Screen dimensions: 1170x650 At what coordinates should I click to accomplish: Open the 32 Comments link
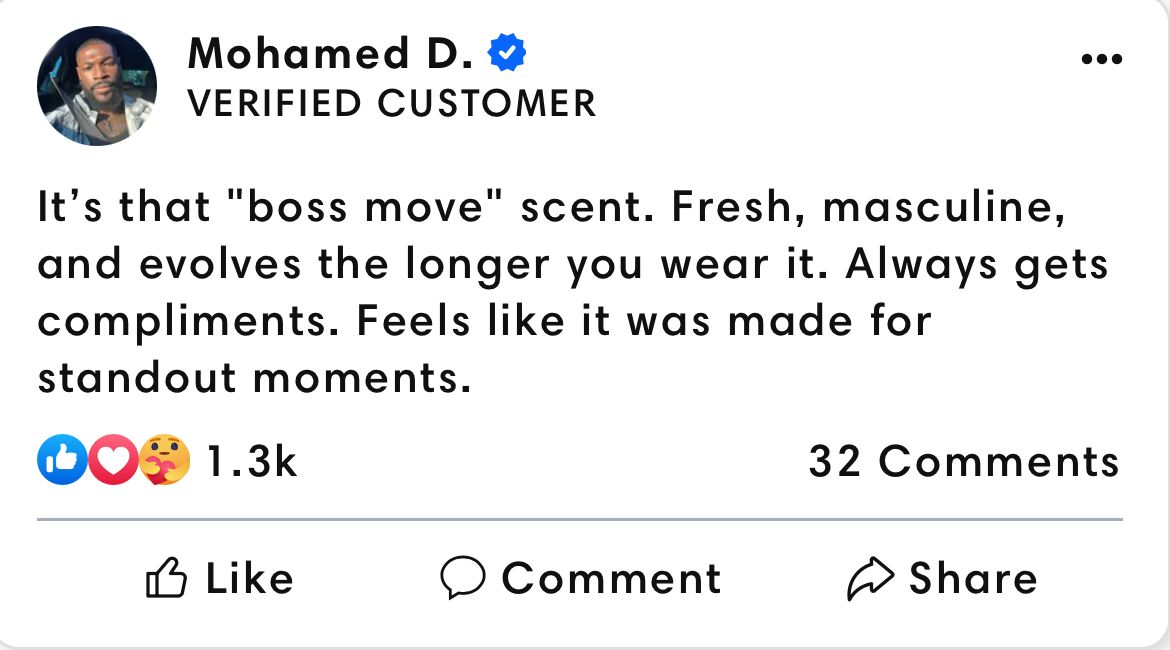tap(963, 461)
